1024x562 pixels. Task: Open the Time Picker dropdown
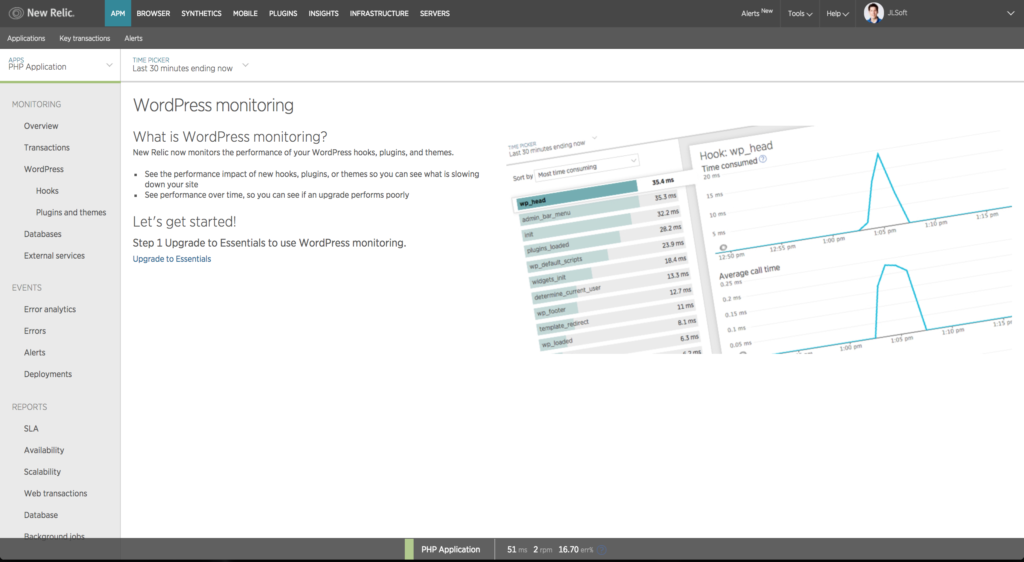(x=190, y=65)
